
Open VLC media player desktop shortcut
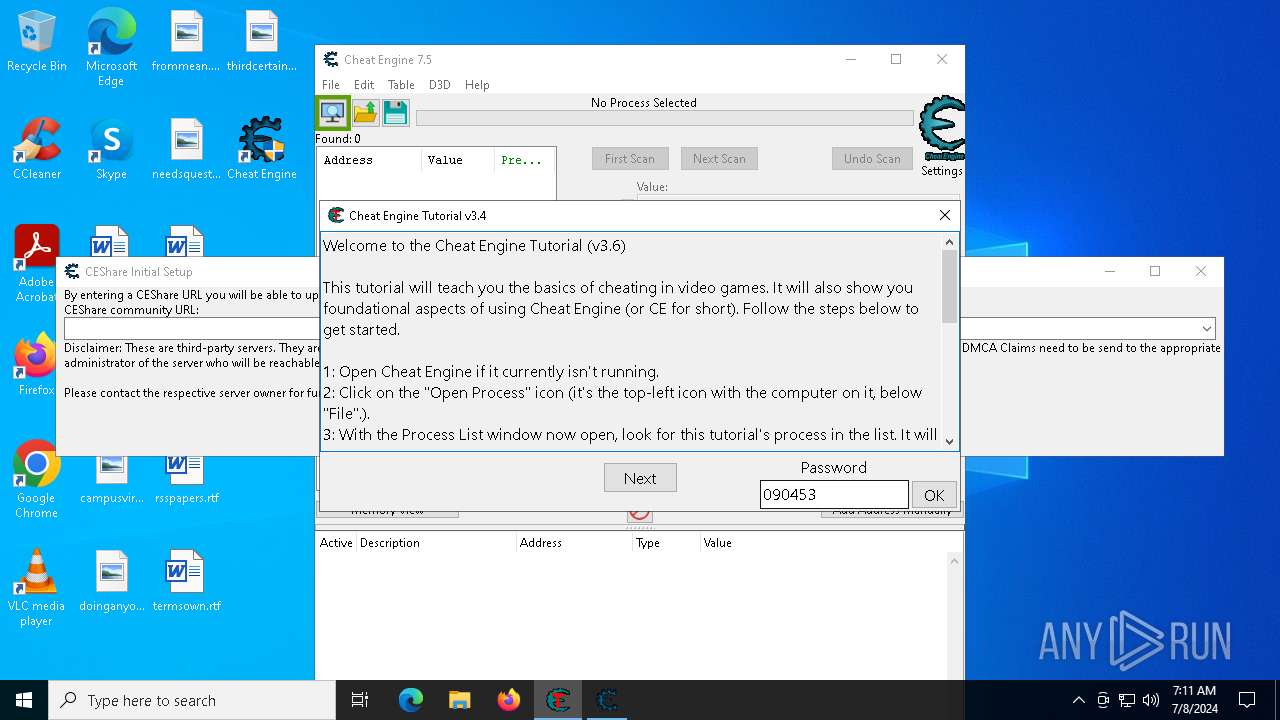[36, 588]
